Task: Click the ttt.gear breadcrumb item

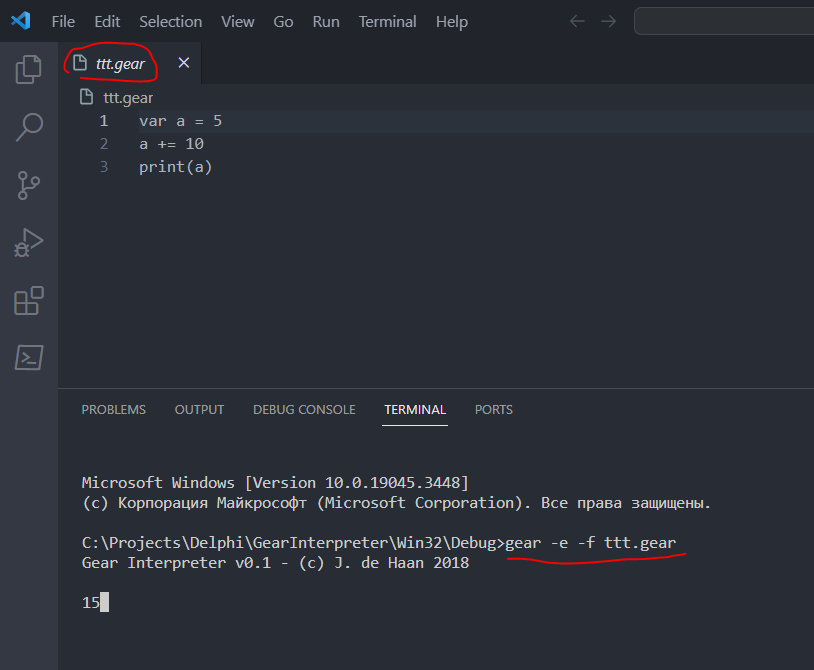Action: point(127,97)
